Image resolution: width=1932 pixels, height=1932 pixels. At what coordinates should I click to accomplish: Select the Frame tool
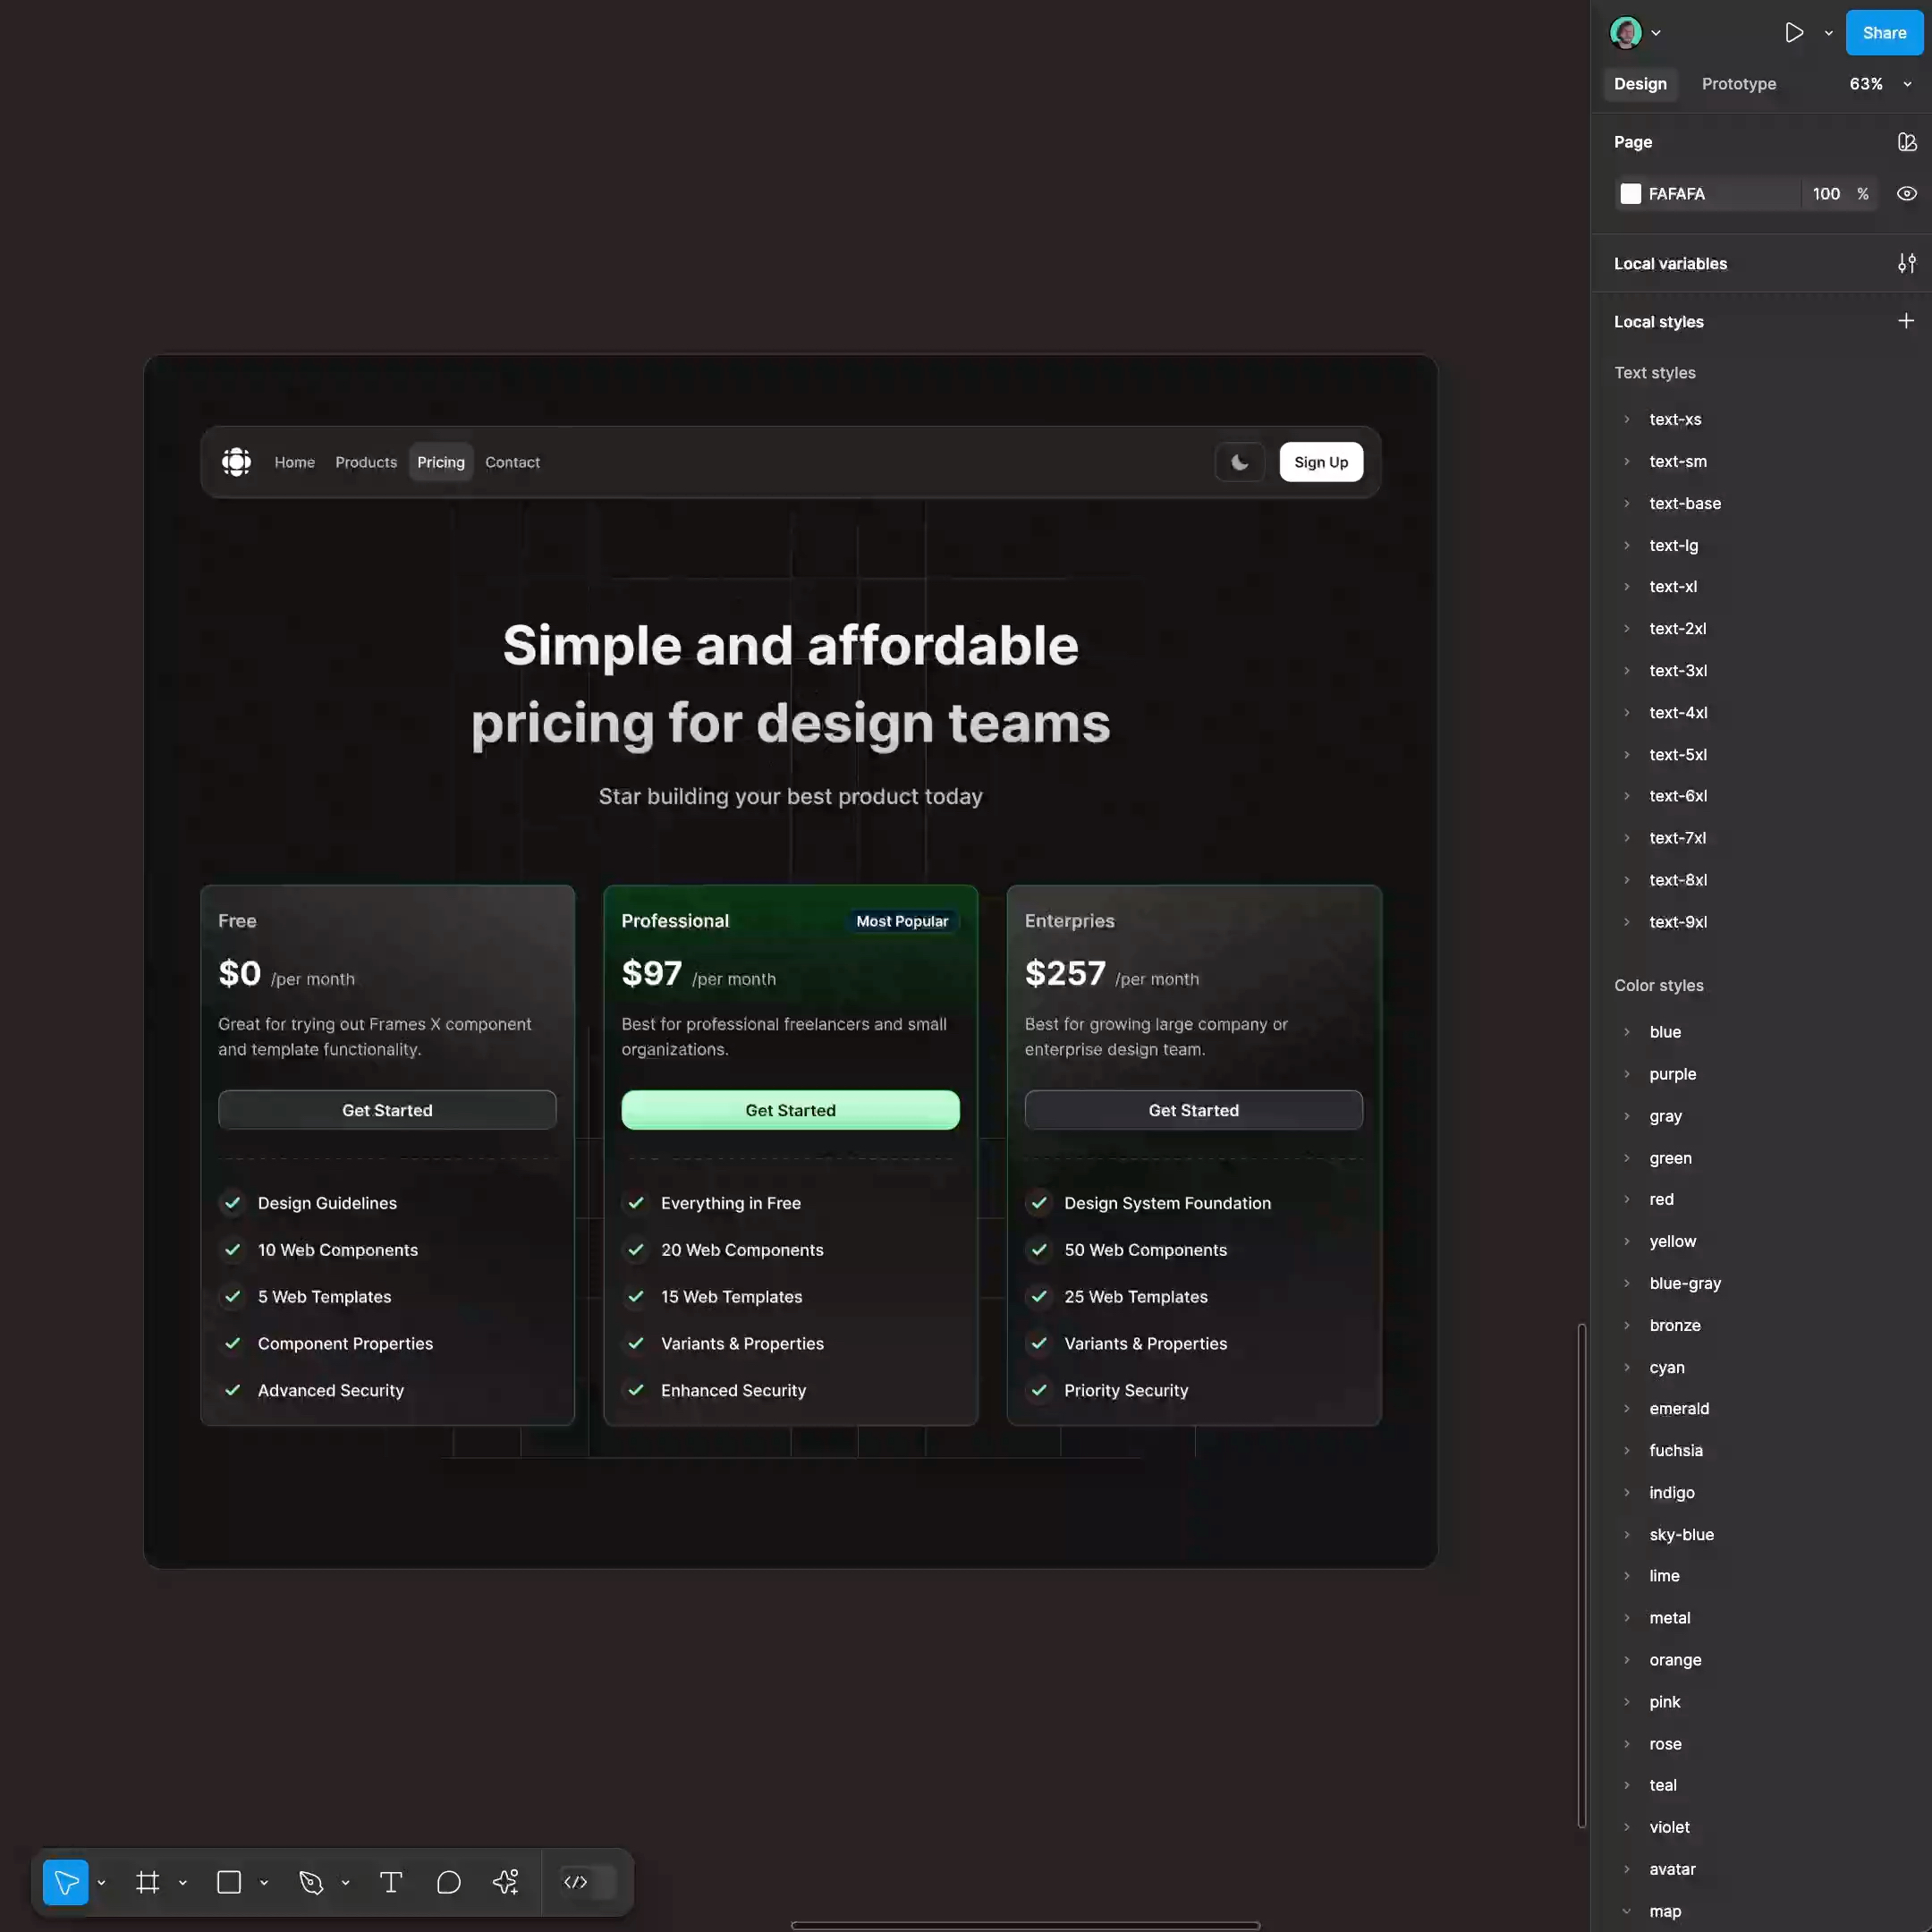(x=147, y=1881)
